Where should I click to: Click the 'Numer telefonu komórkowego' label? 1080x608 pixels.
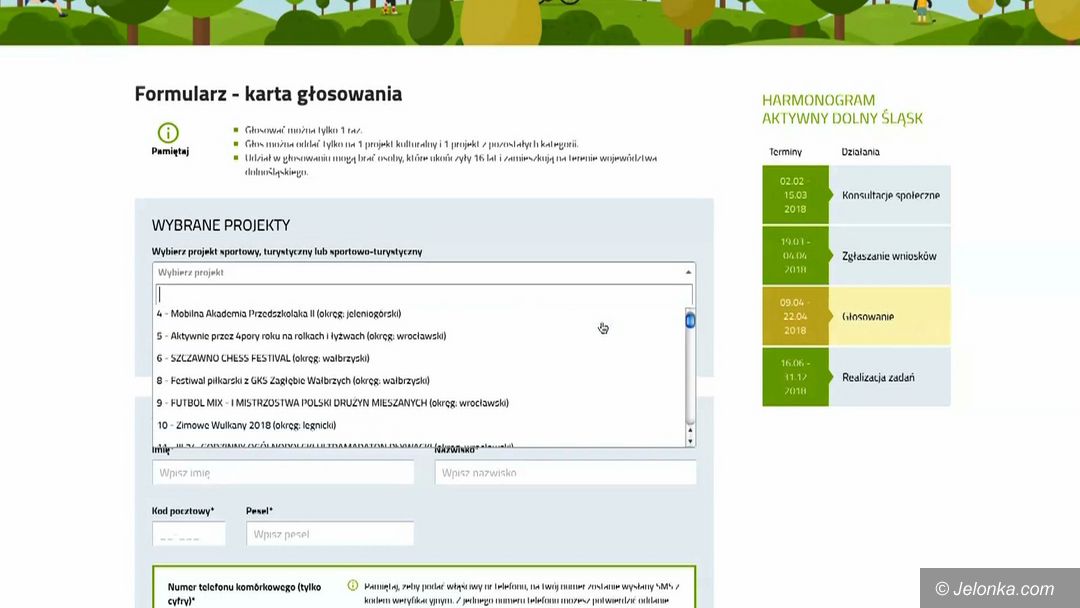click(245, 594)
